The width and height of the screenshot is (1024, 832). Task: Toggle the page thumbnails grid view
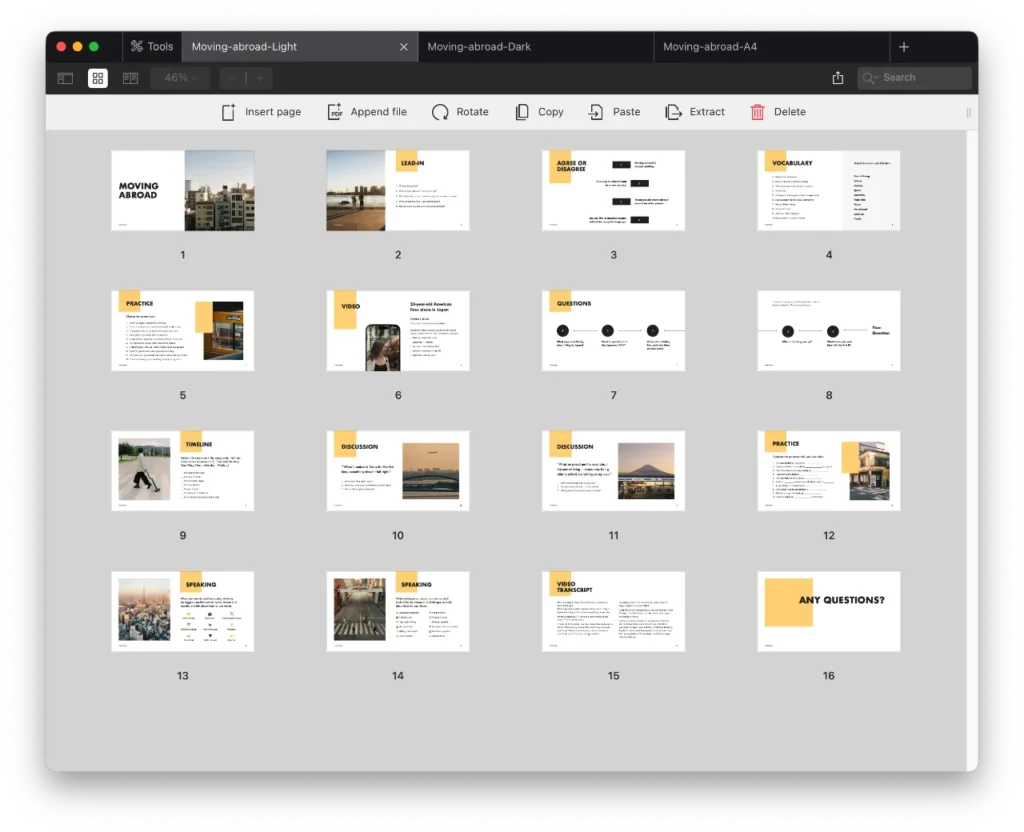tap(98, 78)
